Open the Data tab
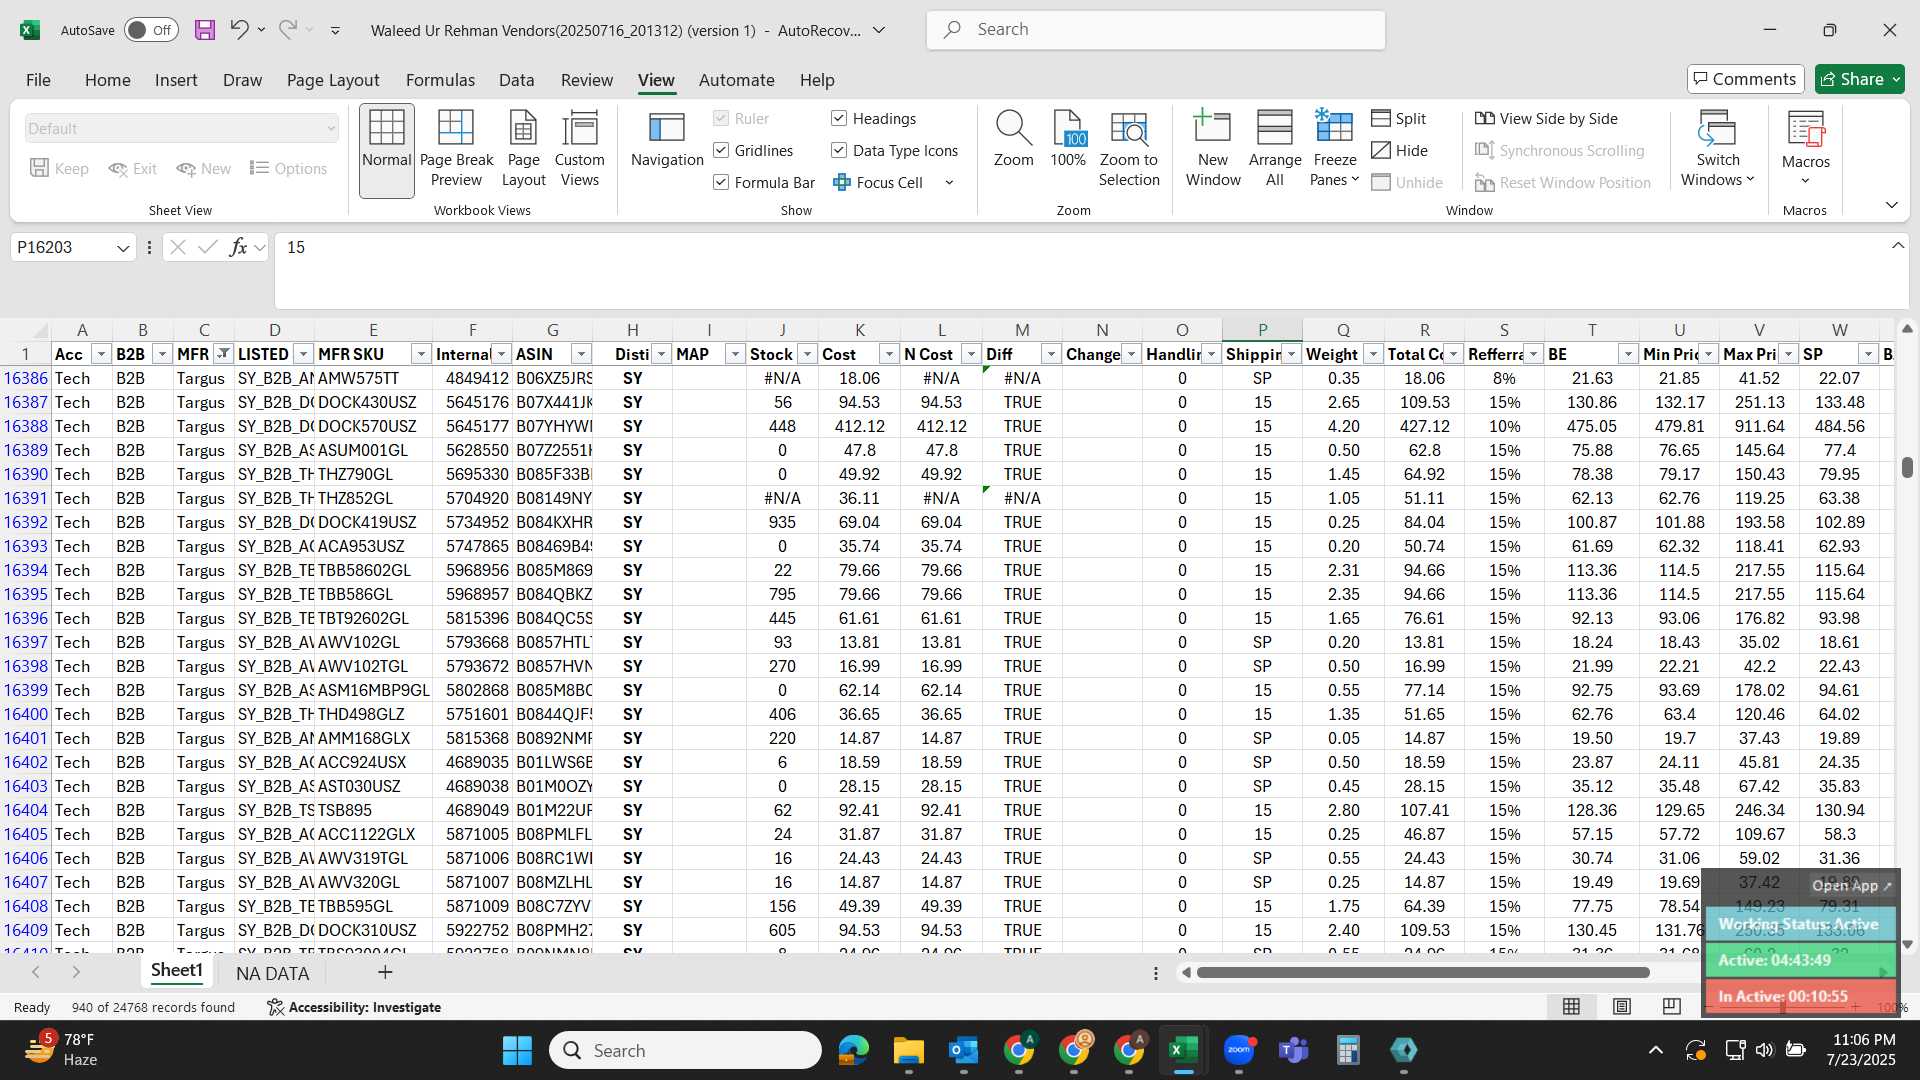 tap(516, 80)
